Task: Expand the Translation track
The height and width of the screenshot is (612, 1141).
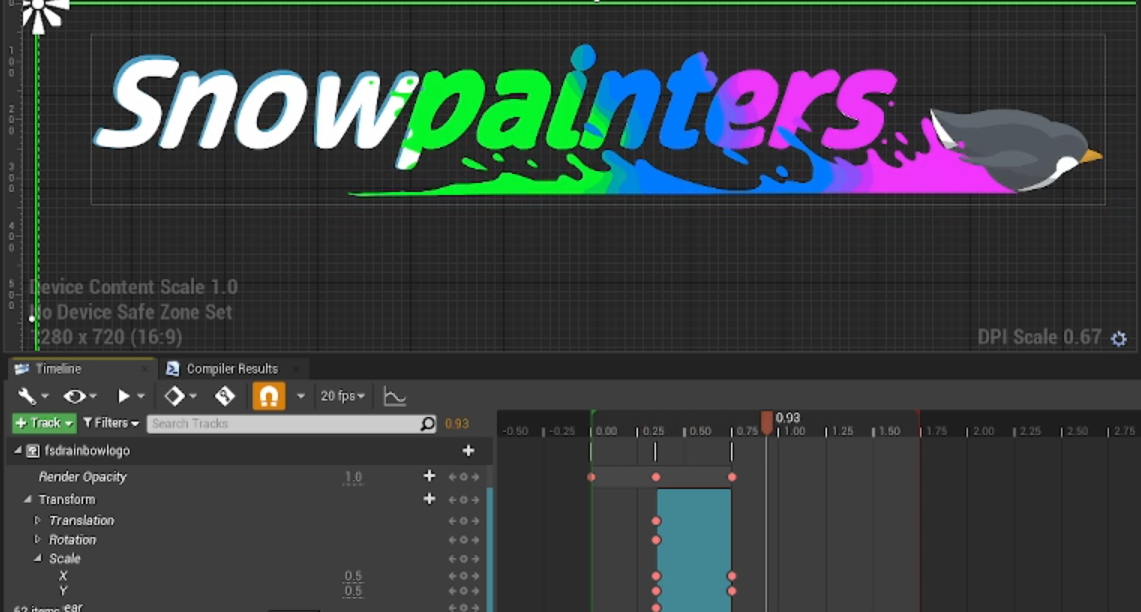Action: 38,521
